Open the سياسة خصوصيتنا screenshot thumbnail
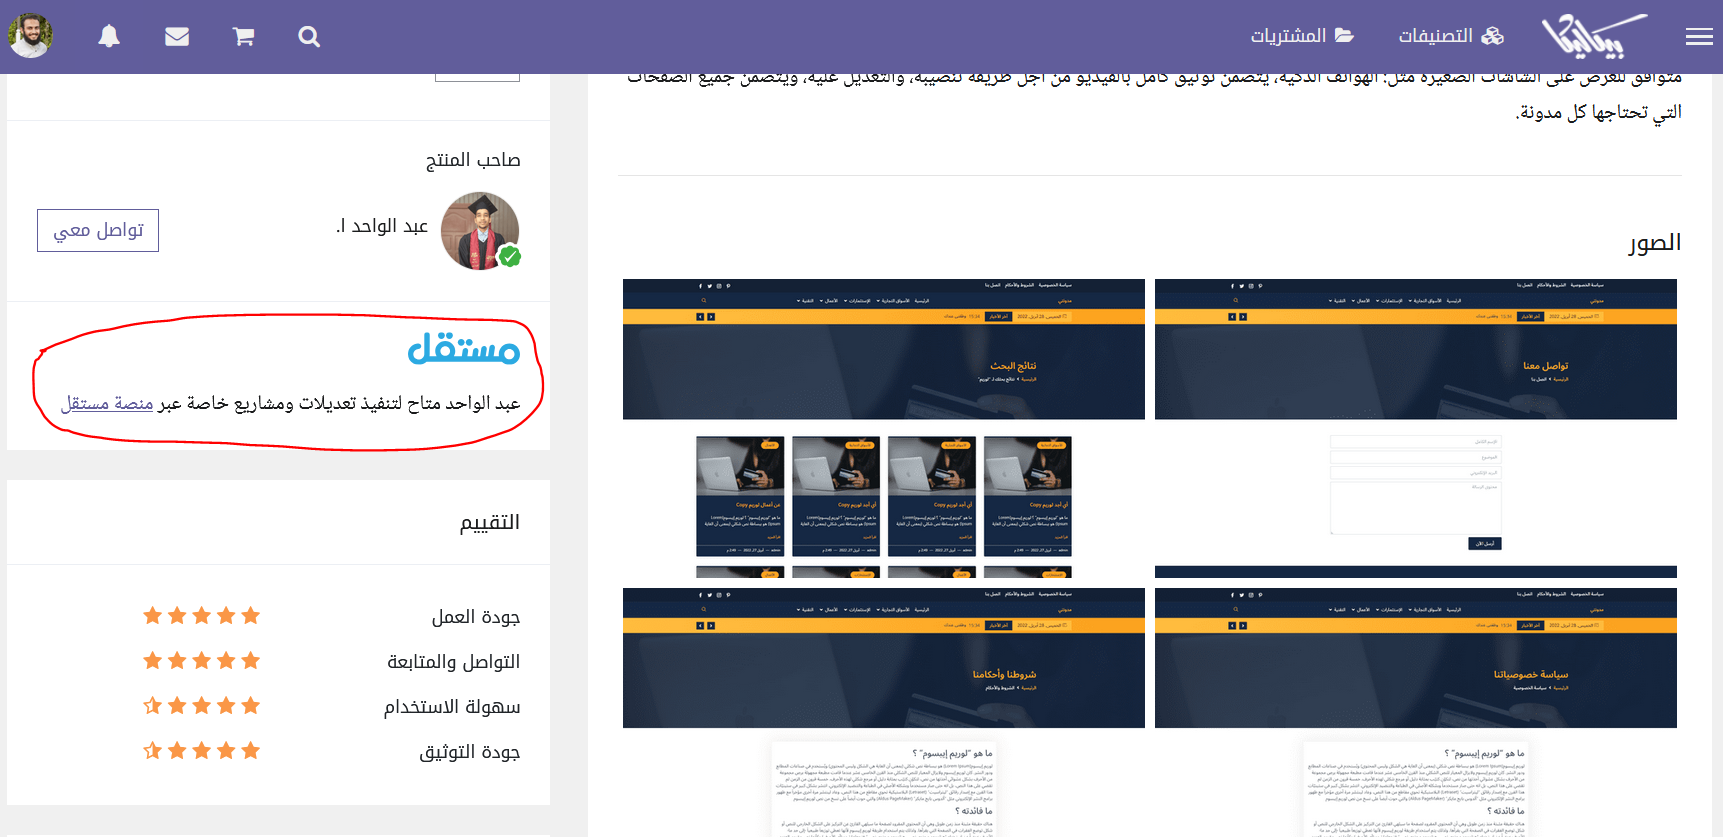1723x837 pixels. coord(1416,712)
